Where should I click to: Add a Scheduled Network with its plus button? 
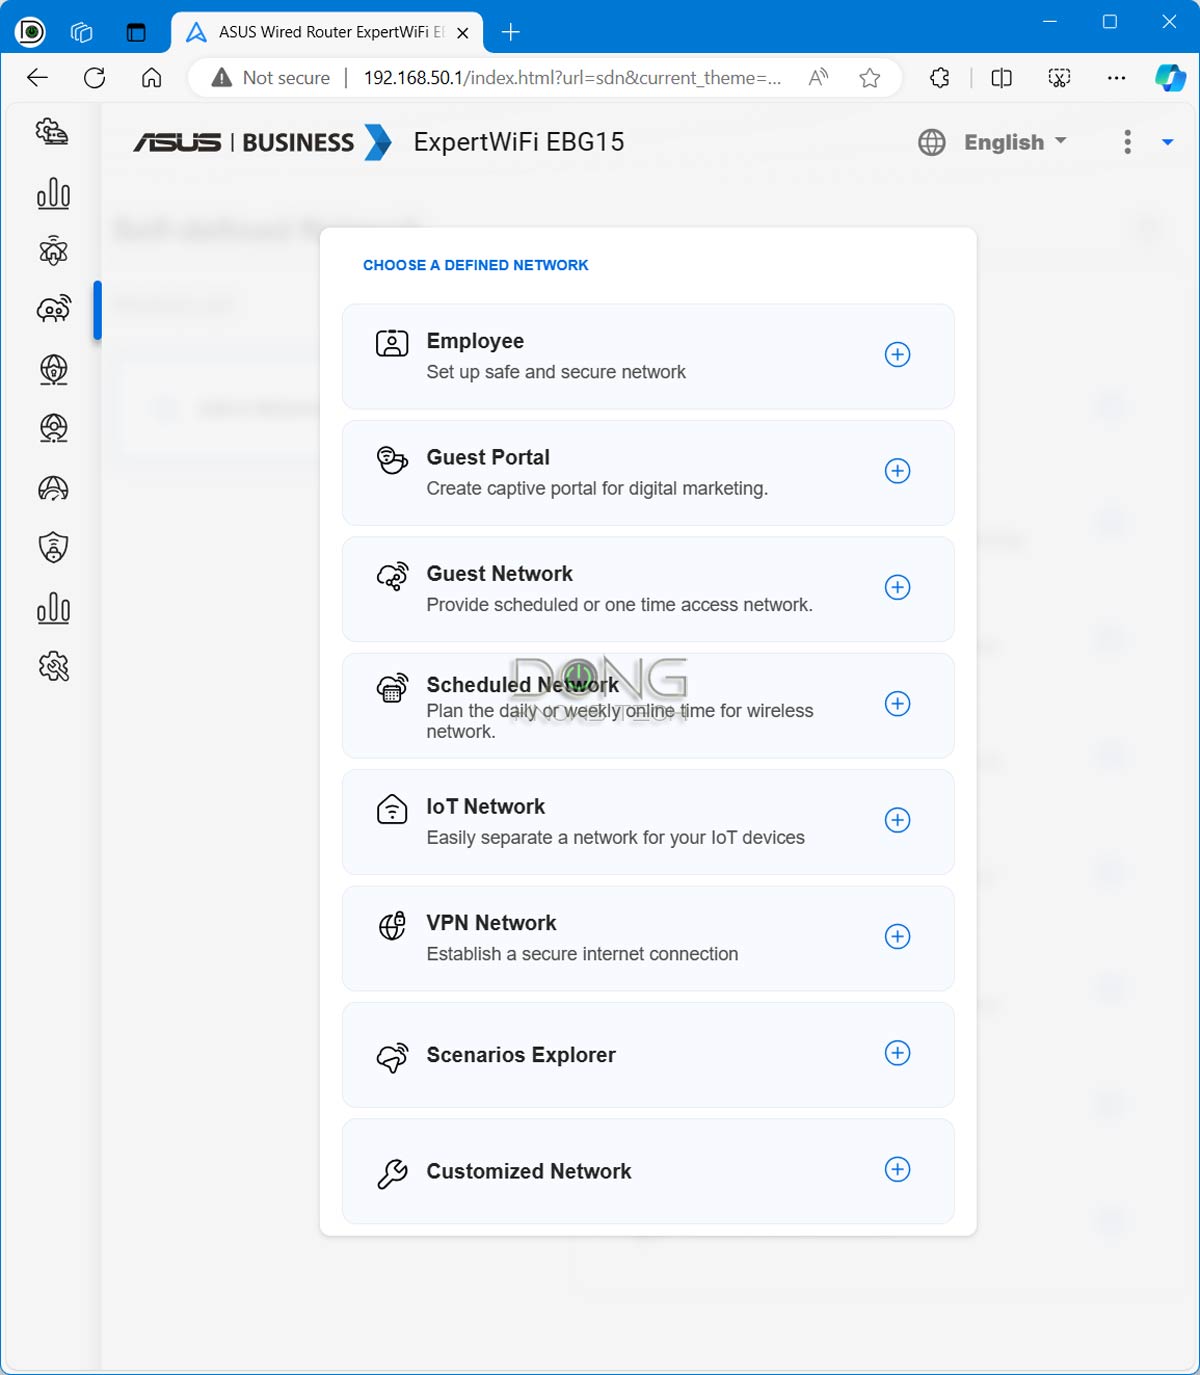point(898,704)
